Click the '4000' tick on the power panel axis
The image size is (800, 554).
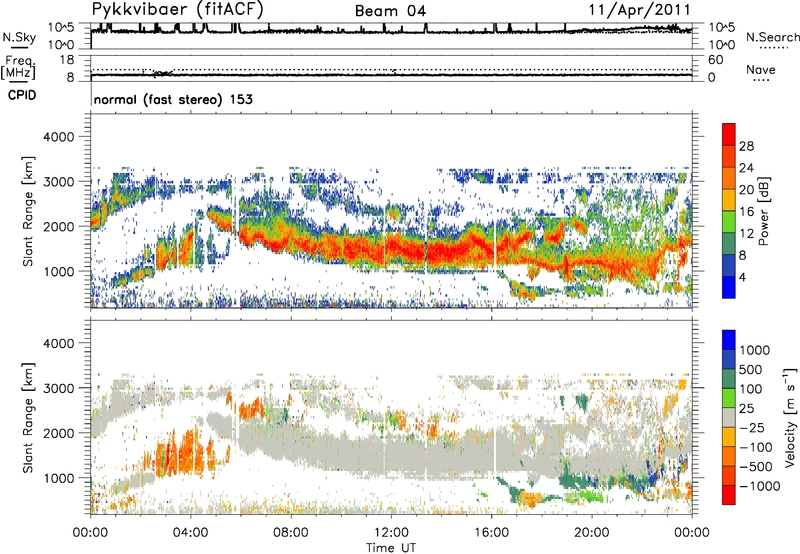point(58,137)
